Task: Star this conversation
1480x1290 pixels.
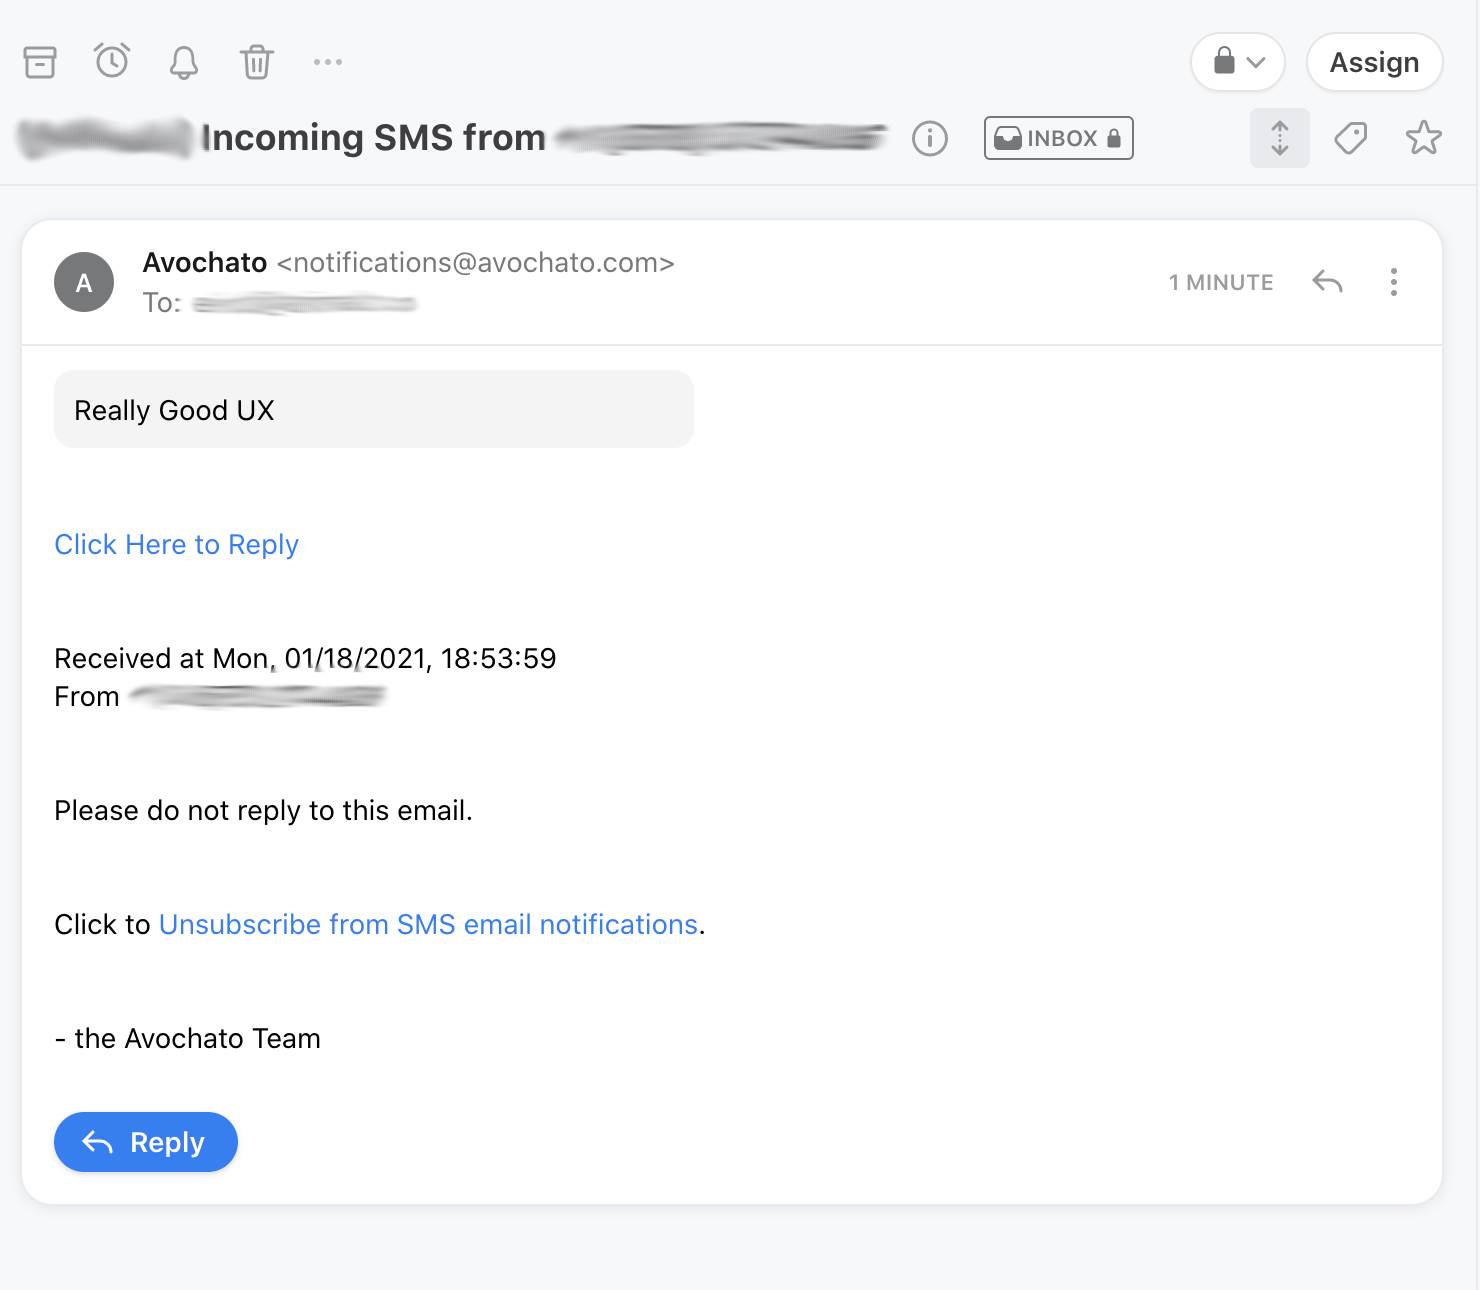Action: click(1424, 138)
